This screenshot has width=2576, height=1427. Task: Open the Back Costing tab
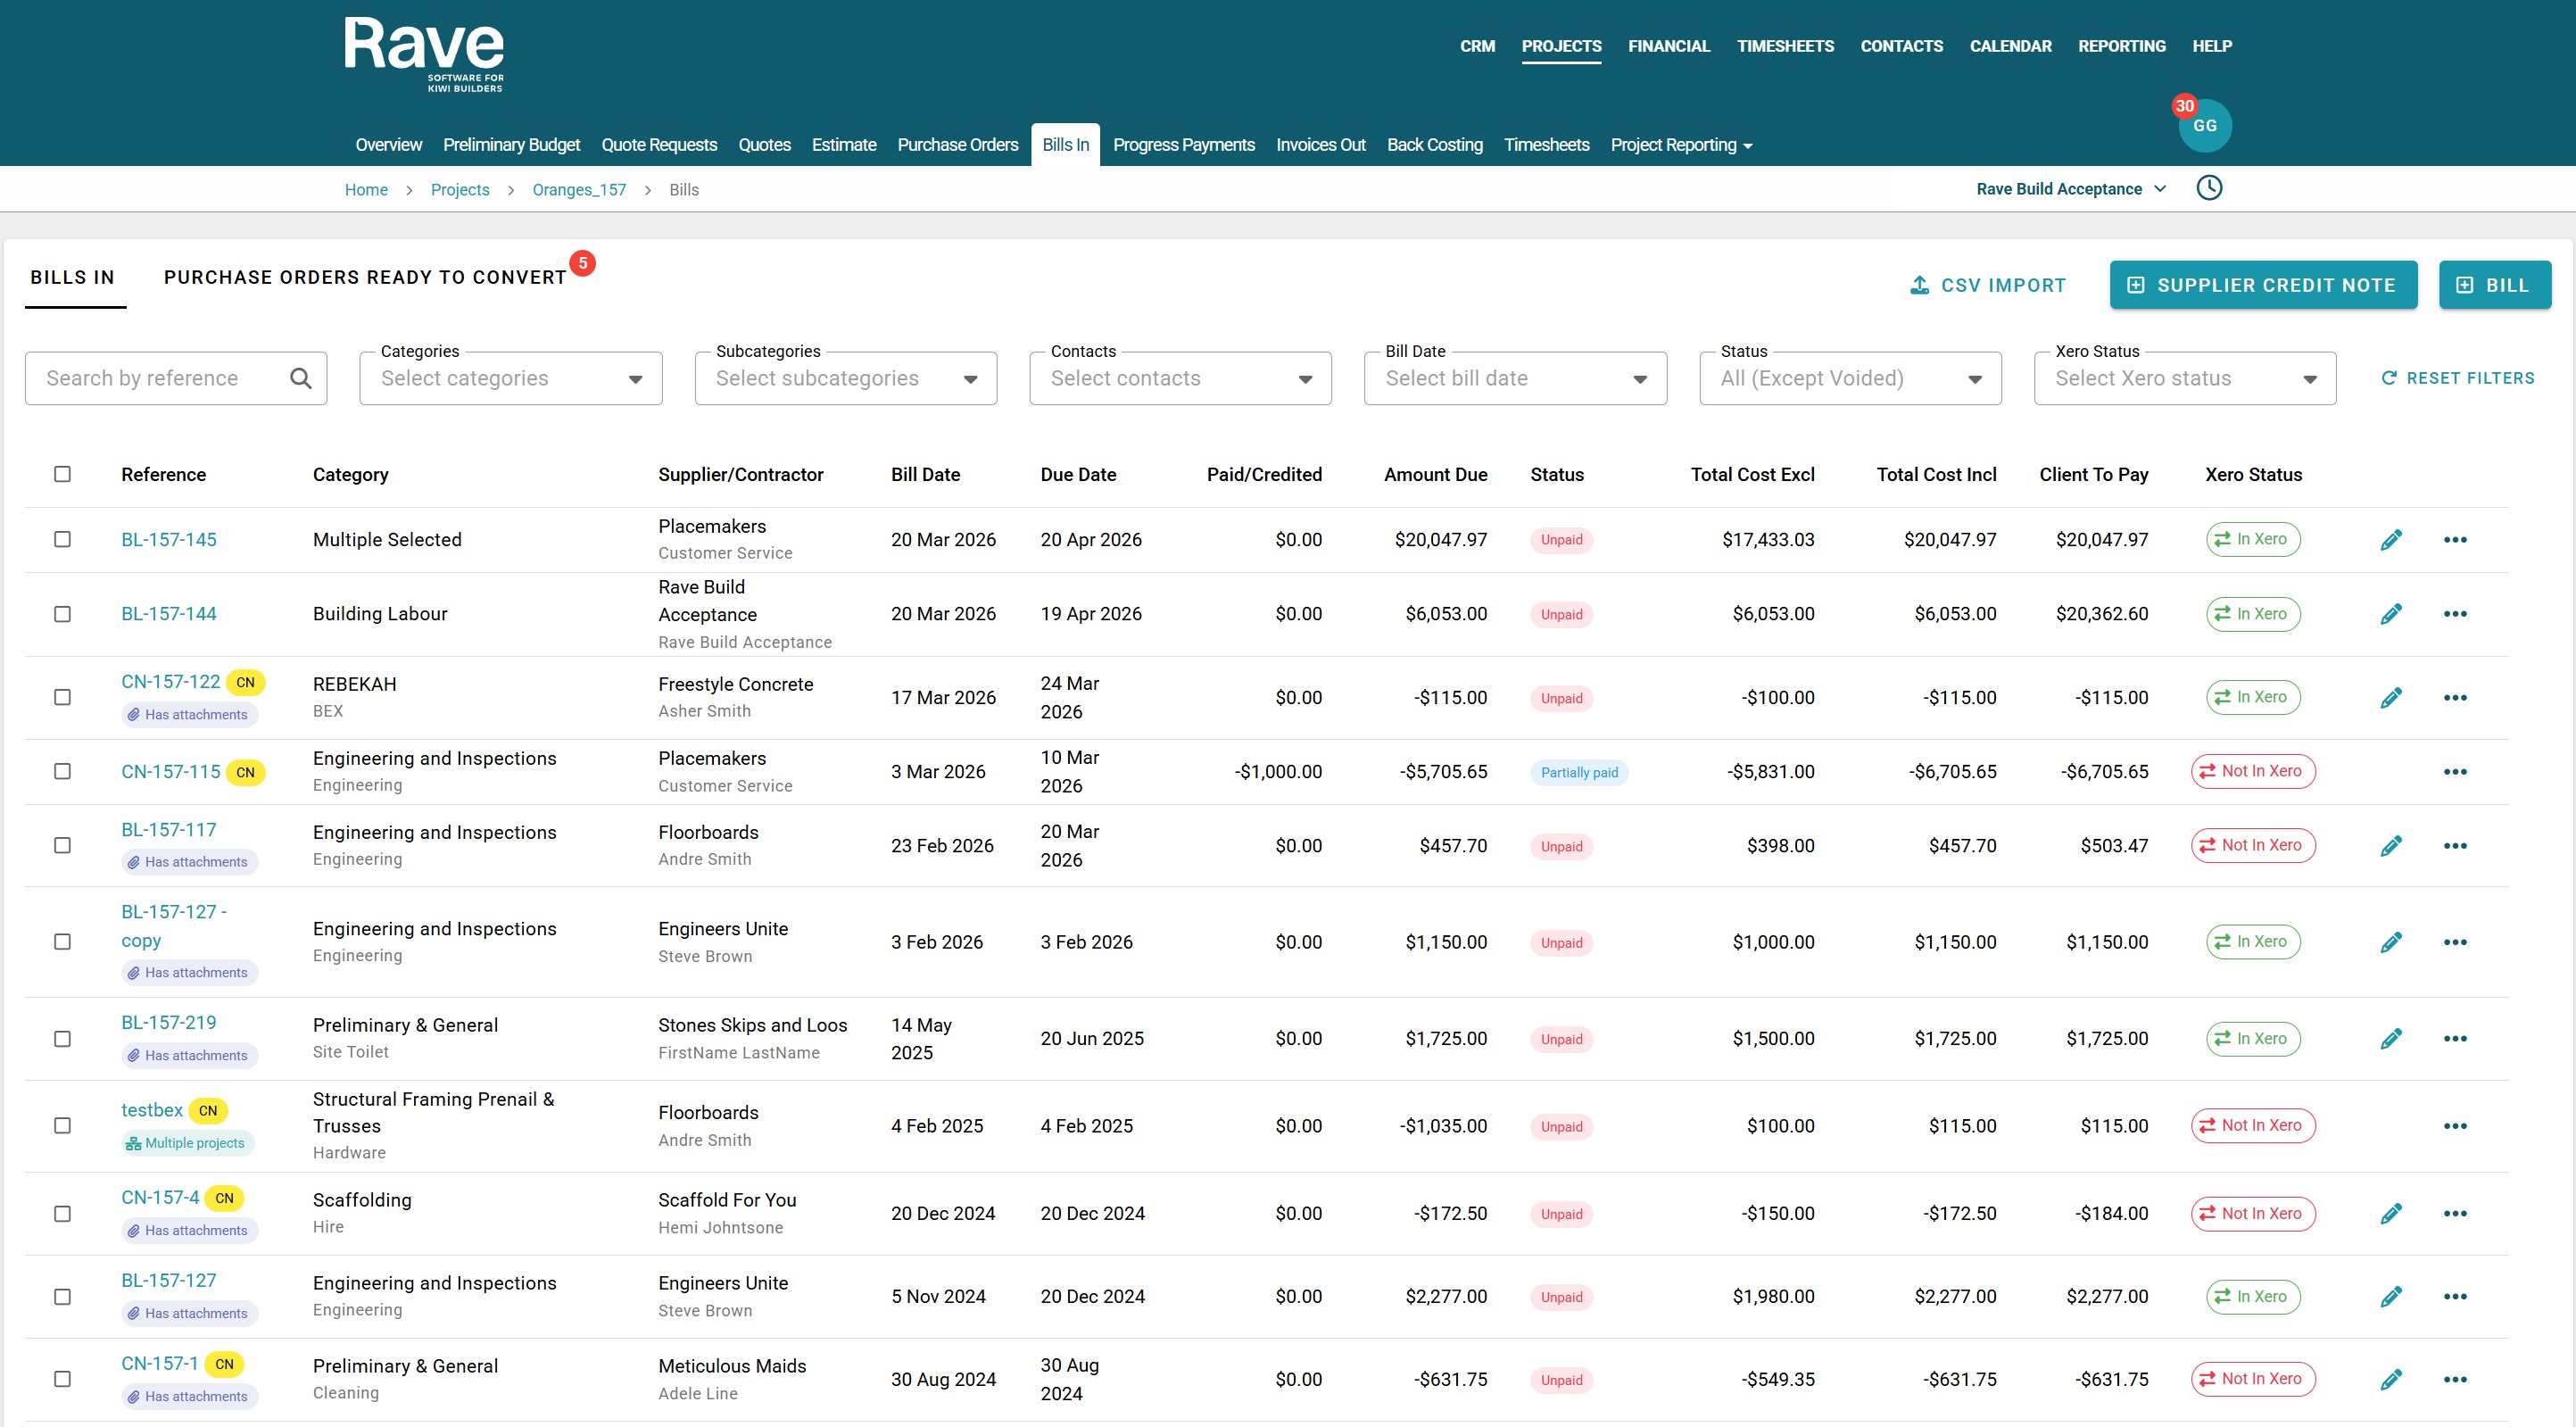coord(1434,145)
